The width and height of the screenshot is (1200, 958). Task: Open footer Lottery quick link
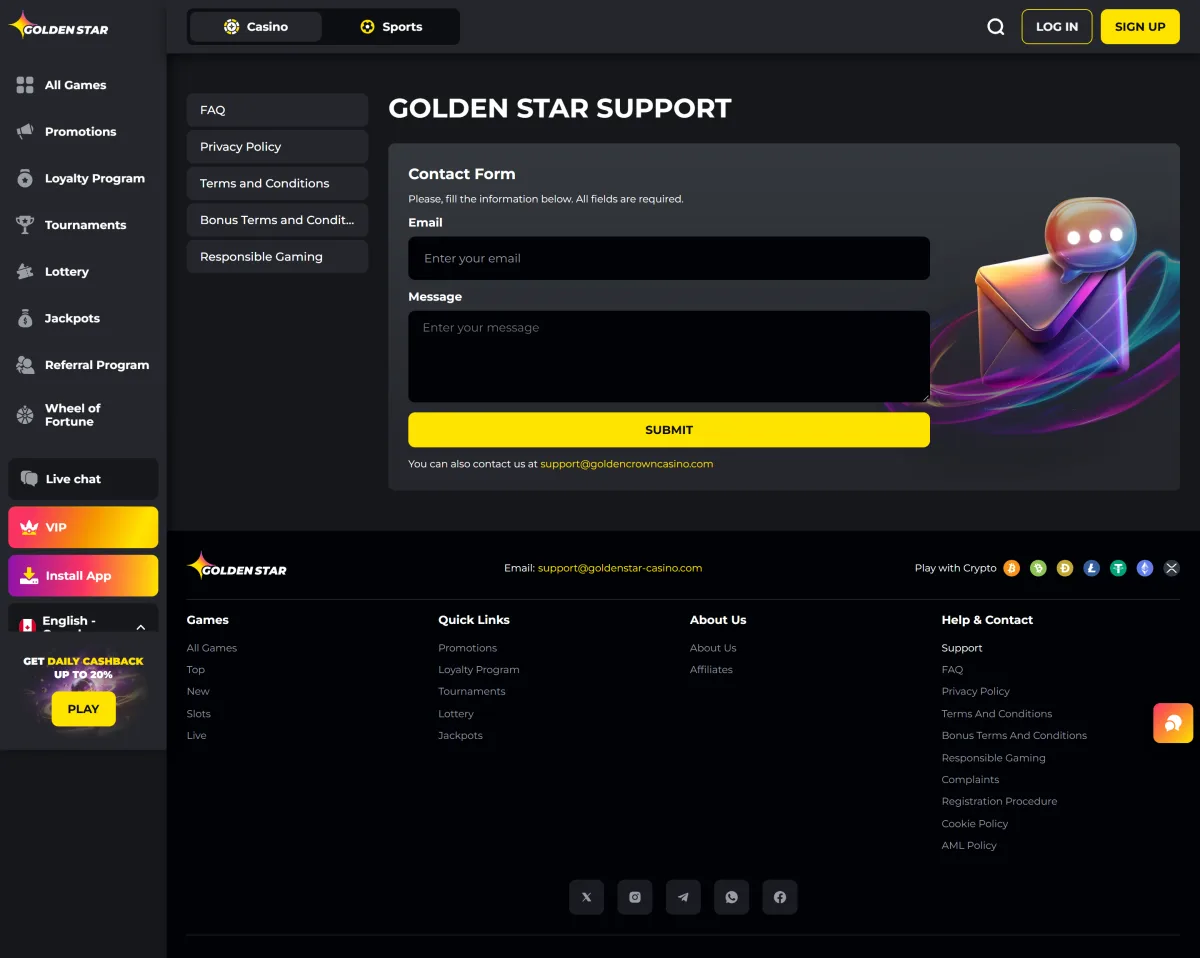(456, 714)
